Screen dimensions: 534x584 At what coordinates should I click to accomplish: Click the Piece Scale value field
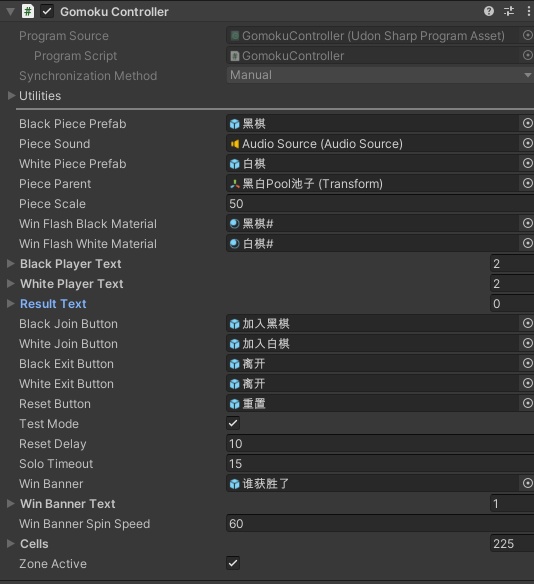[x=380, y=204]
